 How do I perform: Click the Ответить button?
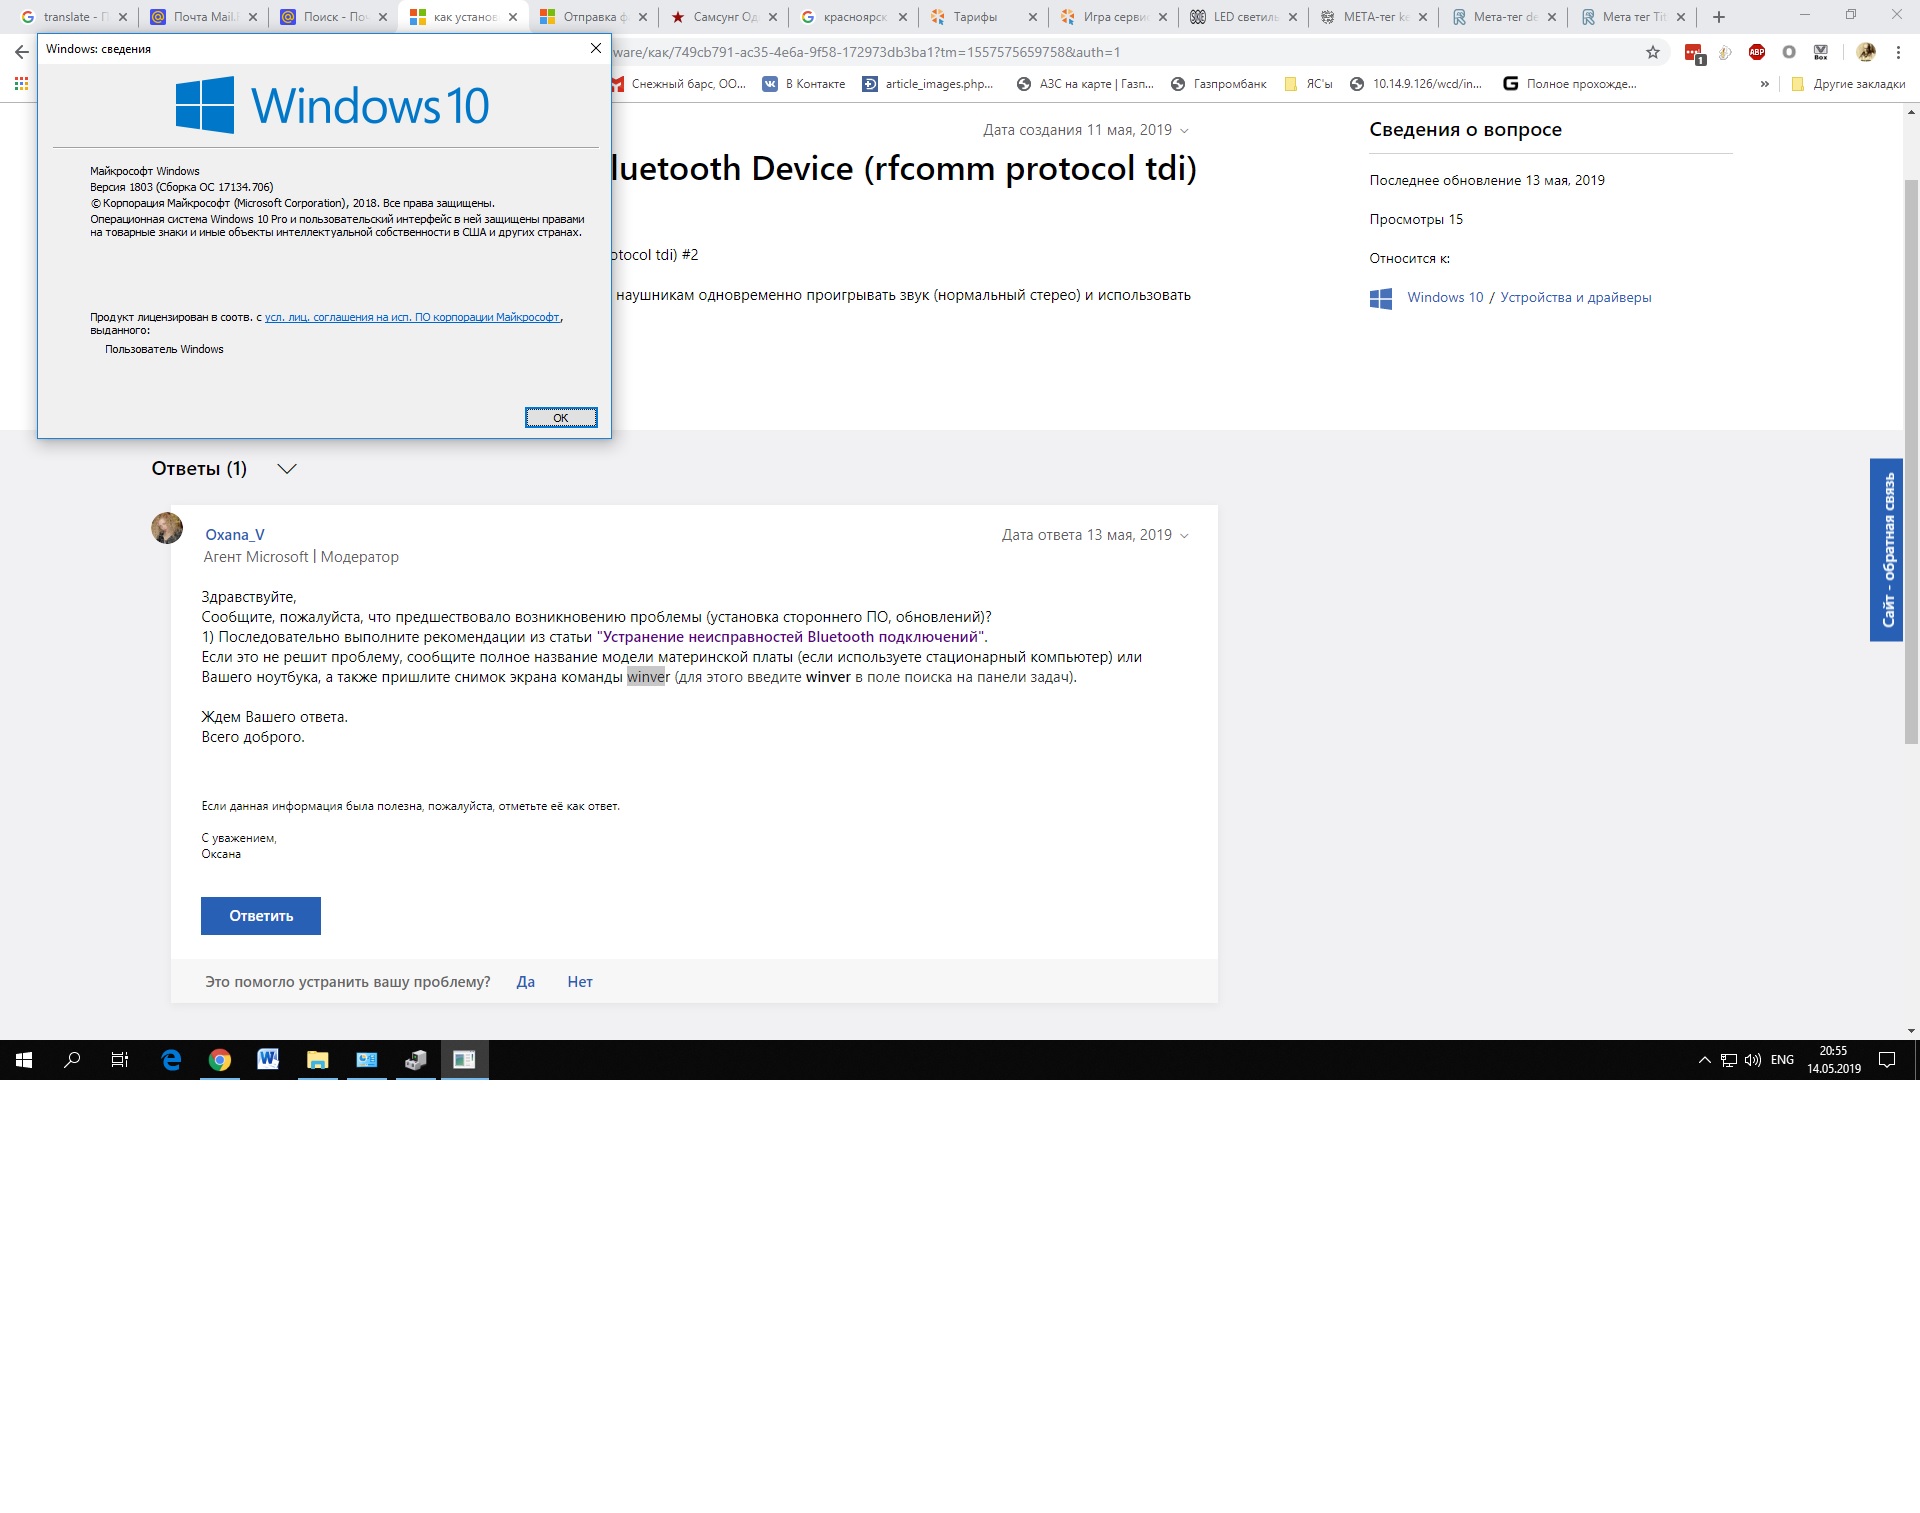click(x=261, y=916)
